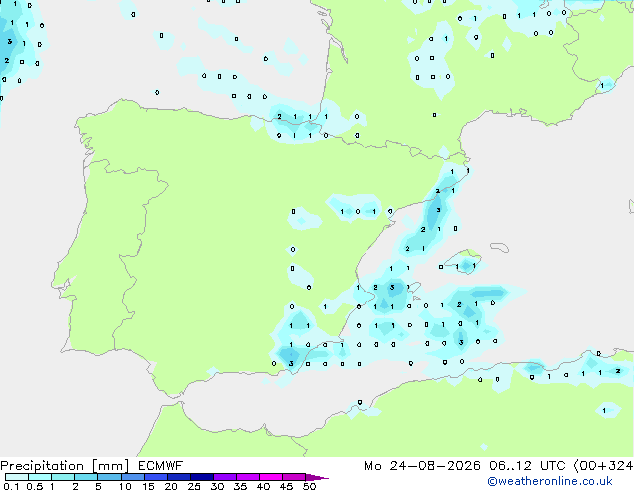Image resolution: width=634 pixels, height=490 pixels.
Task: Select the legend swatch between 10 and 15
Action: point(133,477)
